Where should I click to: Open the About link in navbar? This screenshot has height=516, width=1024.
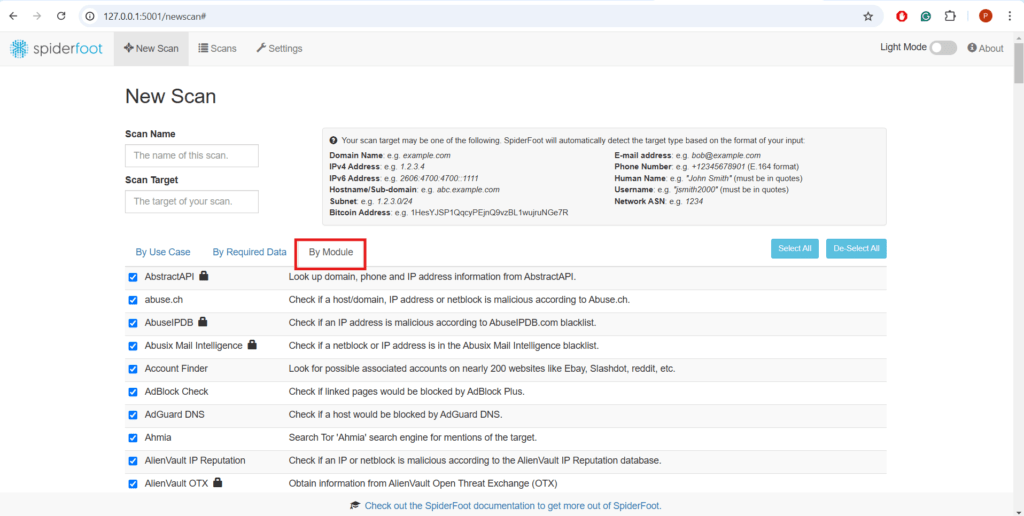click(x=985, y=48)
